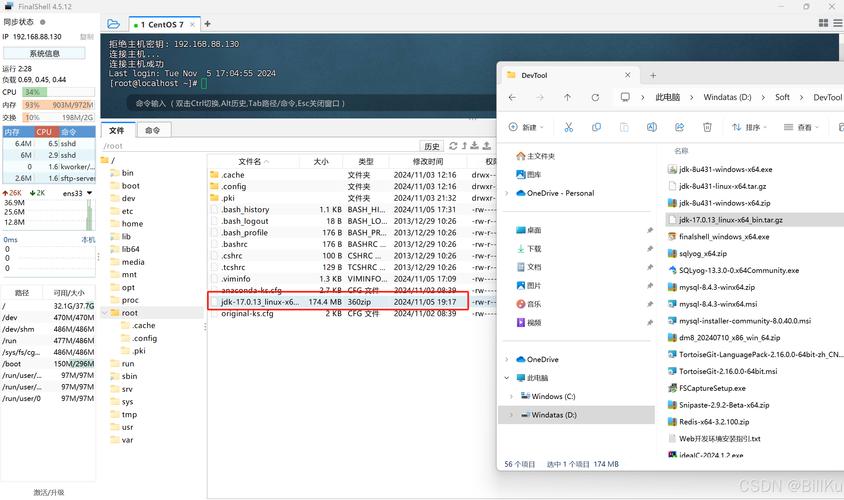Add a new session tab with plus
The height and width of the screenshot is (500, 844).
tap(208, 24)
